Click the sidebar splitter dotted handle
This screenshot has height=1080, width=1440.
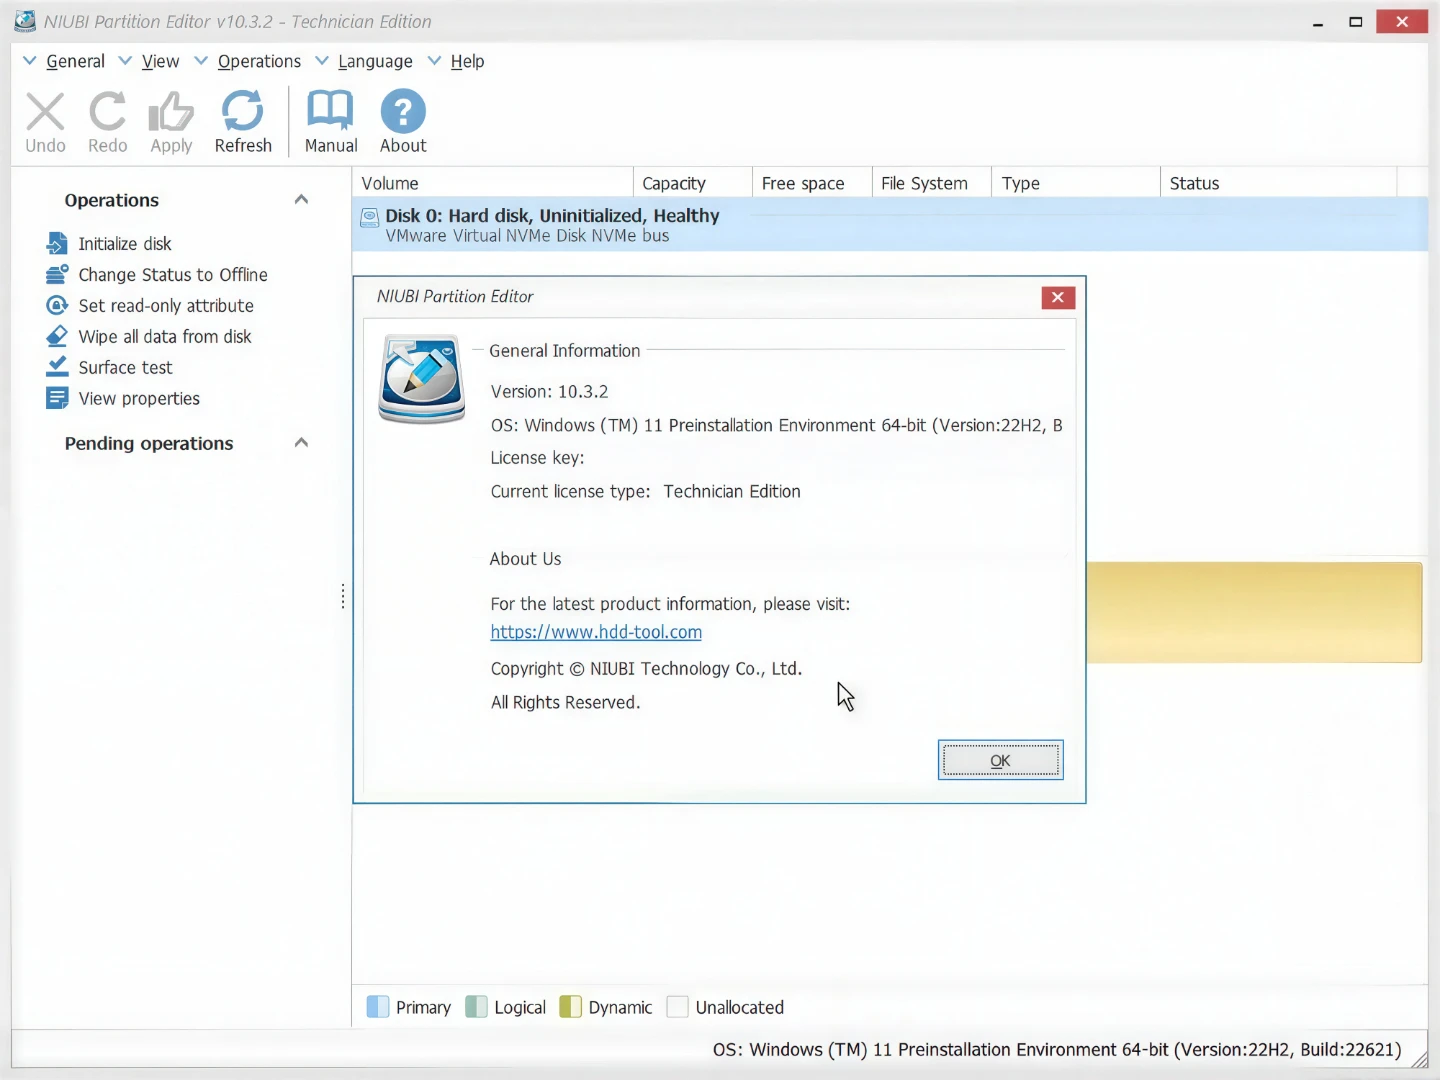[x=343, y=597]
